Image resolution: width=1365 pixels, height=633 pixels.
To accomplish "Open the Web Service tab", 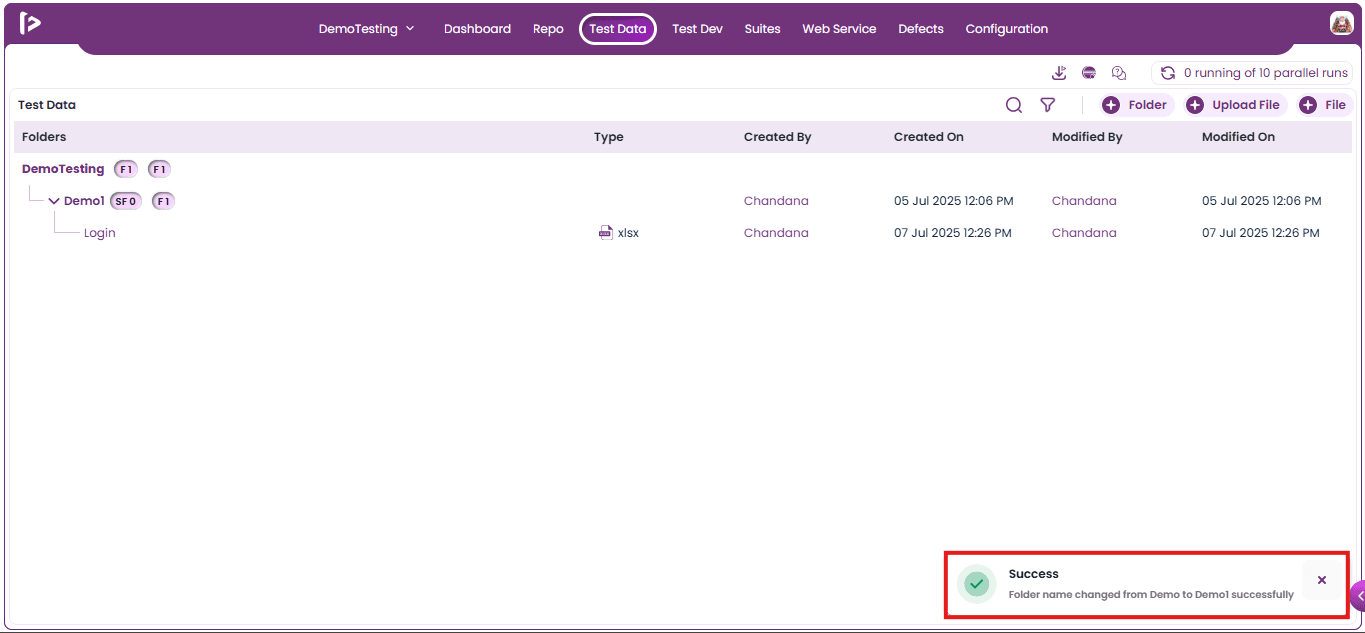I will [x=839, y=29].
